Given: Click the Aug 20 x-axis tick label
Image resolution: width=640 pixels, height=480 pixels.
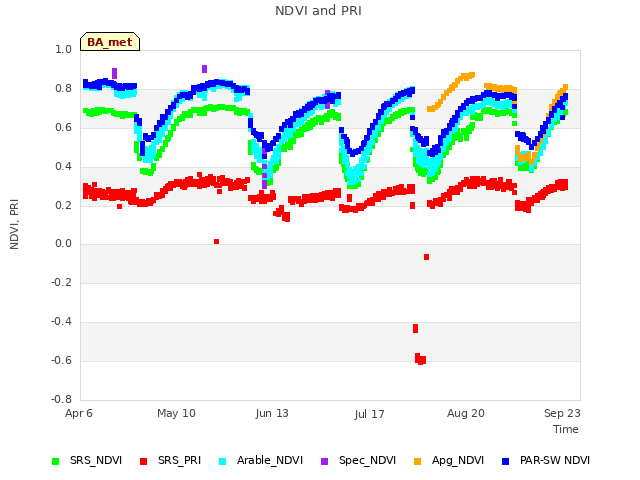Looking at the screenshot, I should pos(466,413).
